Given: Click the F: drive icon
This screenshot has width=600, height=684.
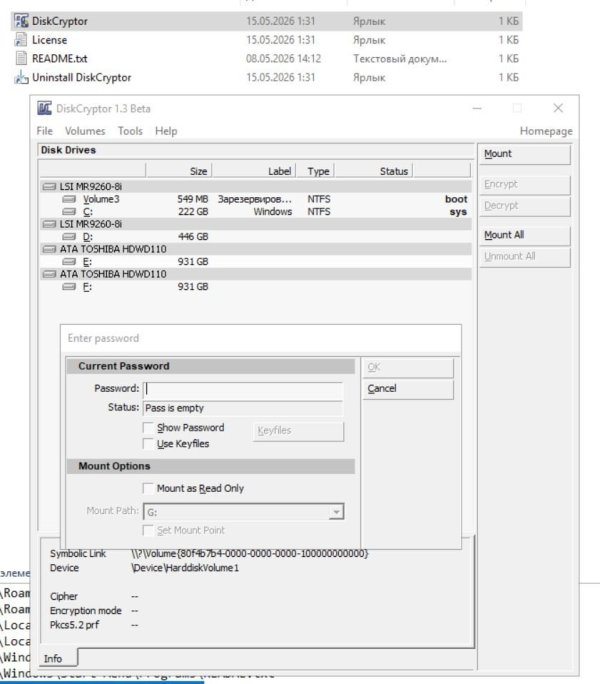Looking at the screenshot, I should (69, 287).
